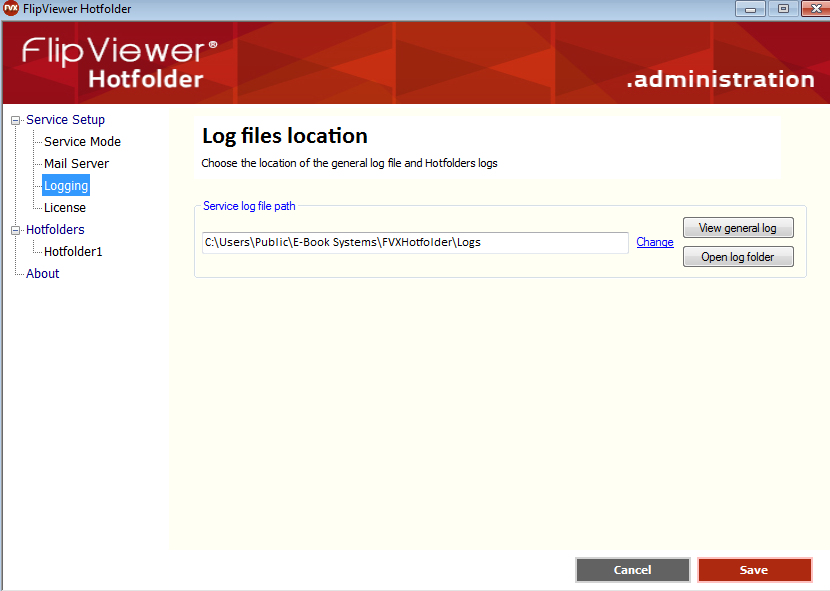
Task: Select the Logging tree item
Action: coord(66,185)
